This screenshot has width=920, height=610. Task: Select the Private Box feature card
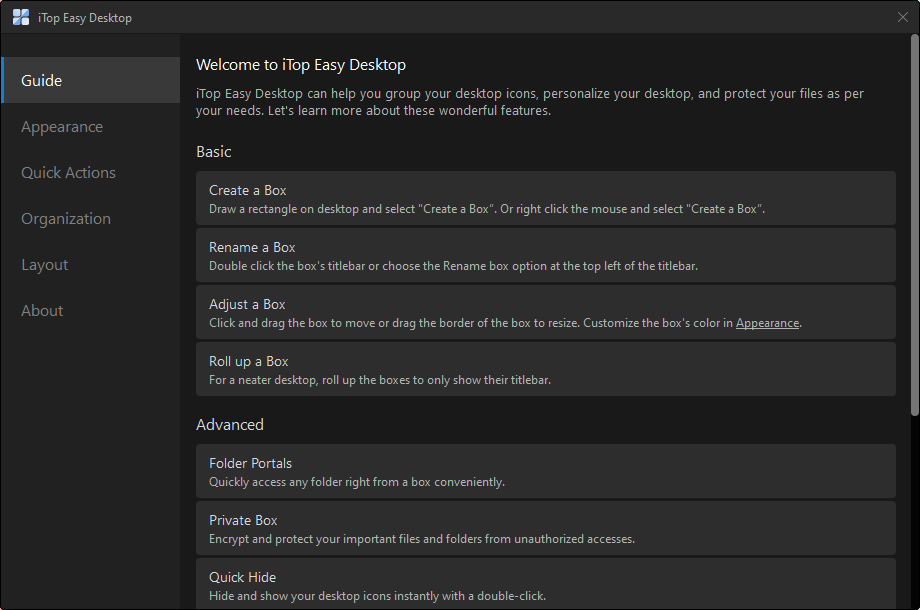pyautogui.click(x=545, y=528)
